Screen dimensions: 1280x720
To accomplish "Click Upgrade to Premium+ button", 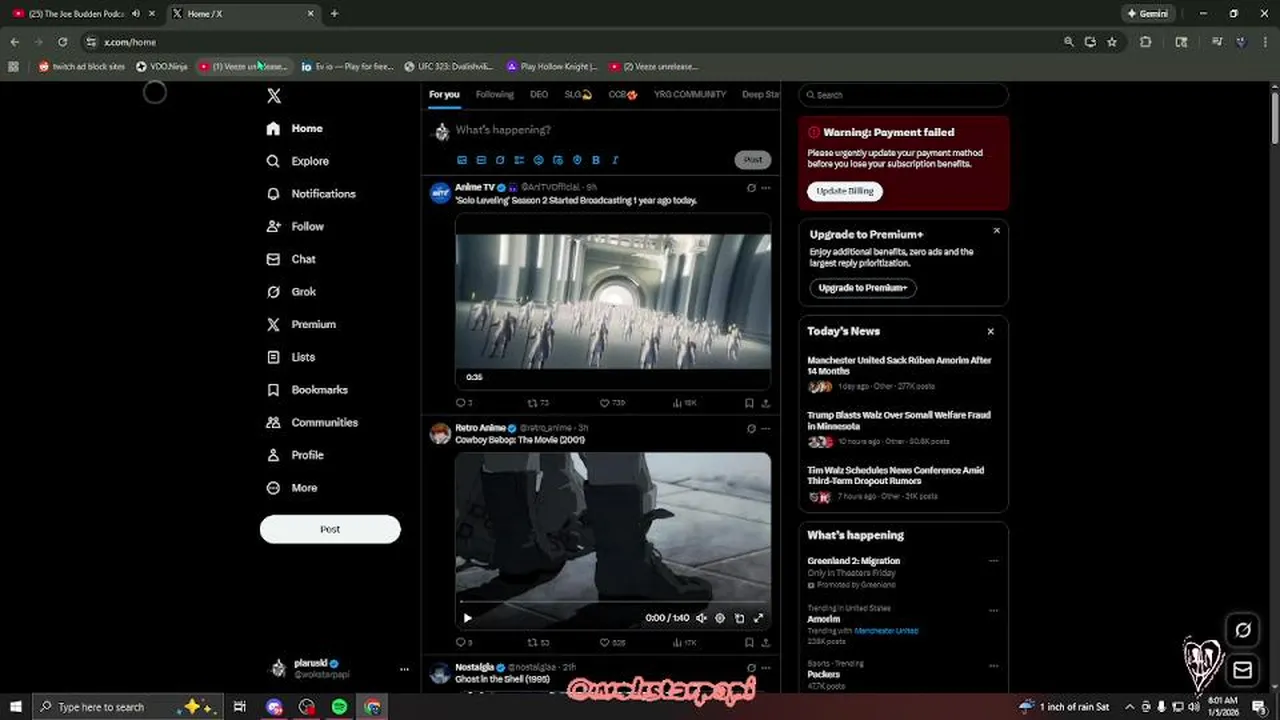I will tap(863, 288).
